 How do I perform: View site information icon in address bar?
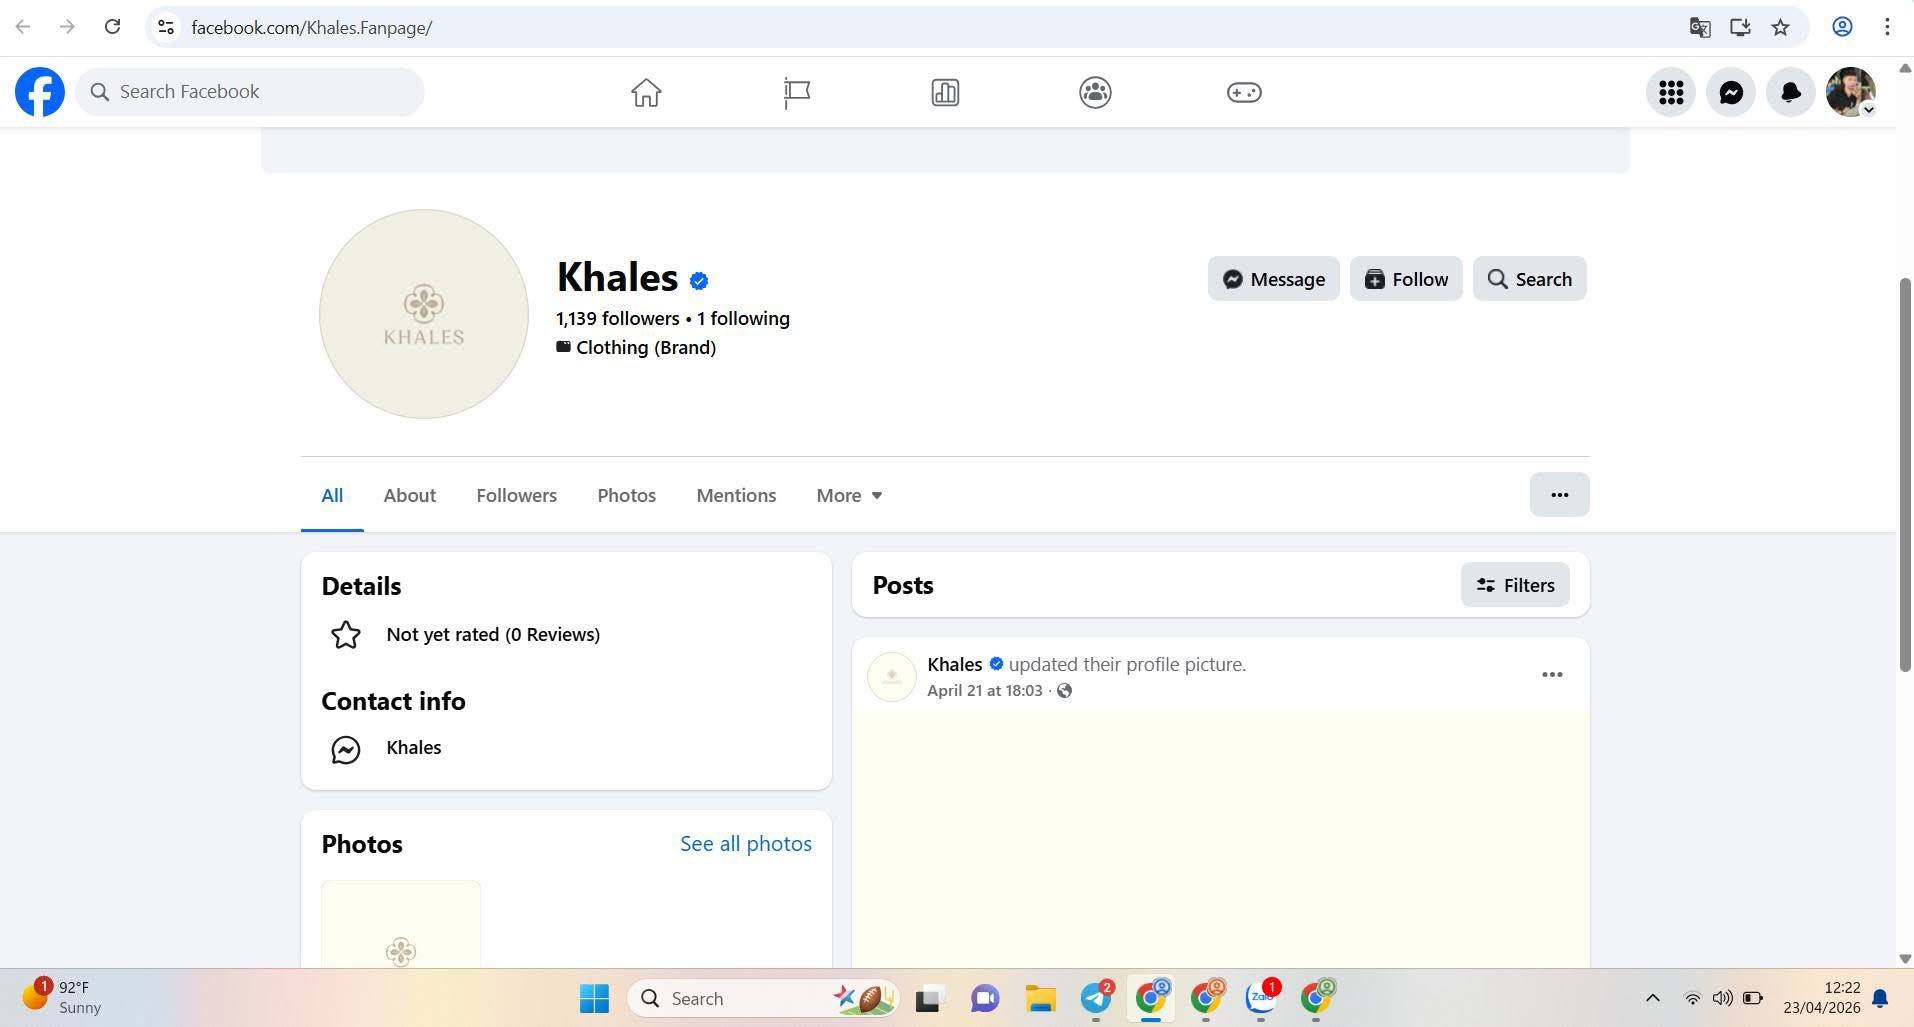(x=166, y=27)
